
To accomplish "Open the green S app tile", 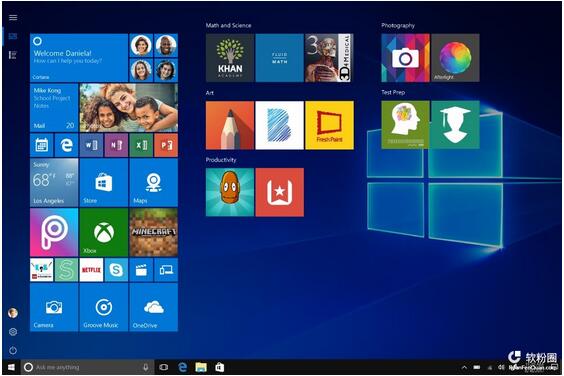I will (67, 270).
